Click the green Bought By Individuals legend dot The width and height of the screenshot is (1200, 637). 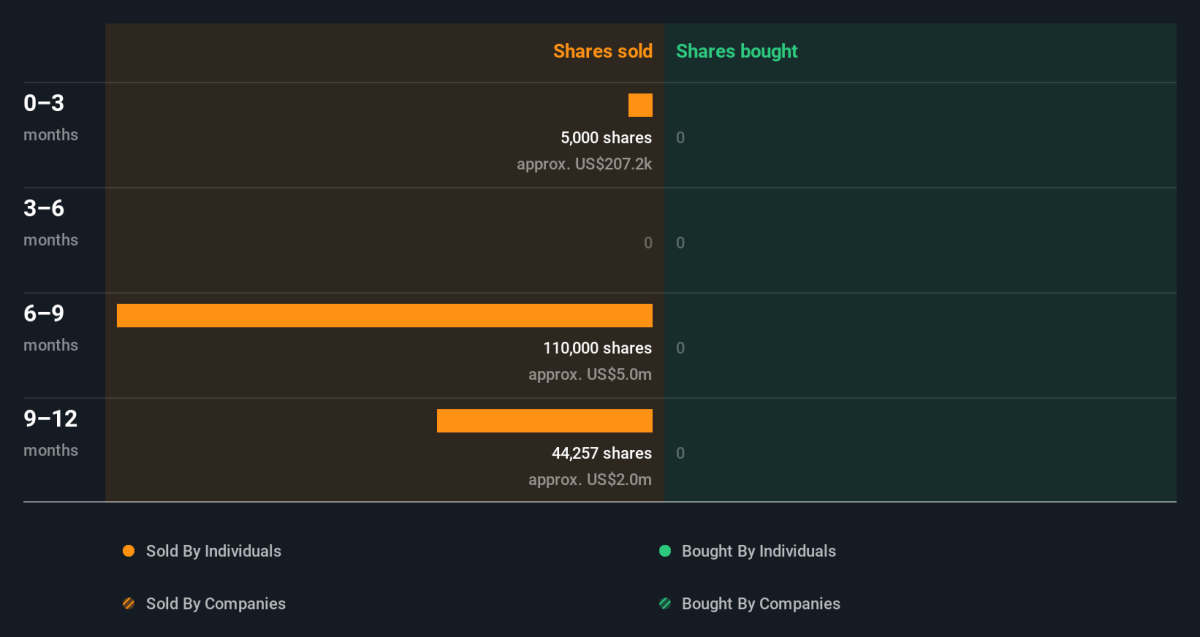point(665,551)
